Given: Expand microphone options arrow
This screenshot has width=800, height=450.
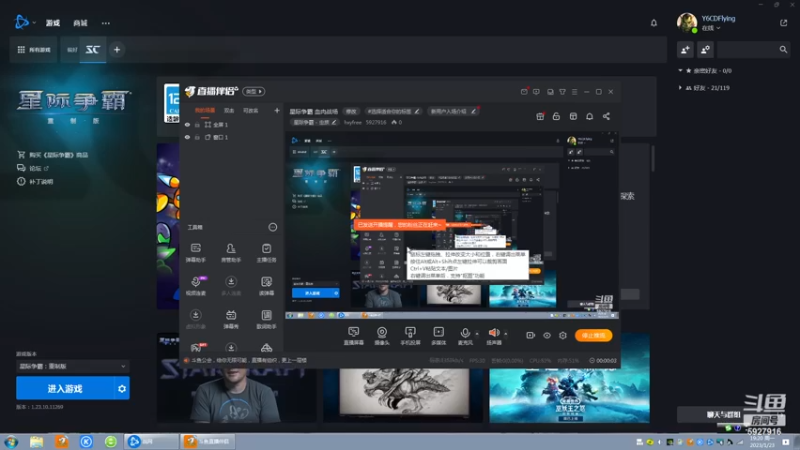Looking at the screenshot, I should (477, 334).
